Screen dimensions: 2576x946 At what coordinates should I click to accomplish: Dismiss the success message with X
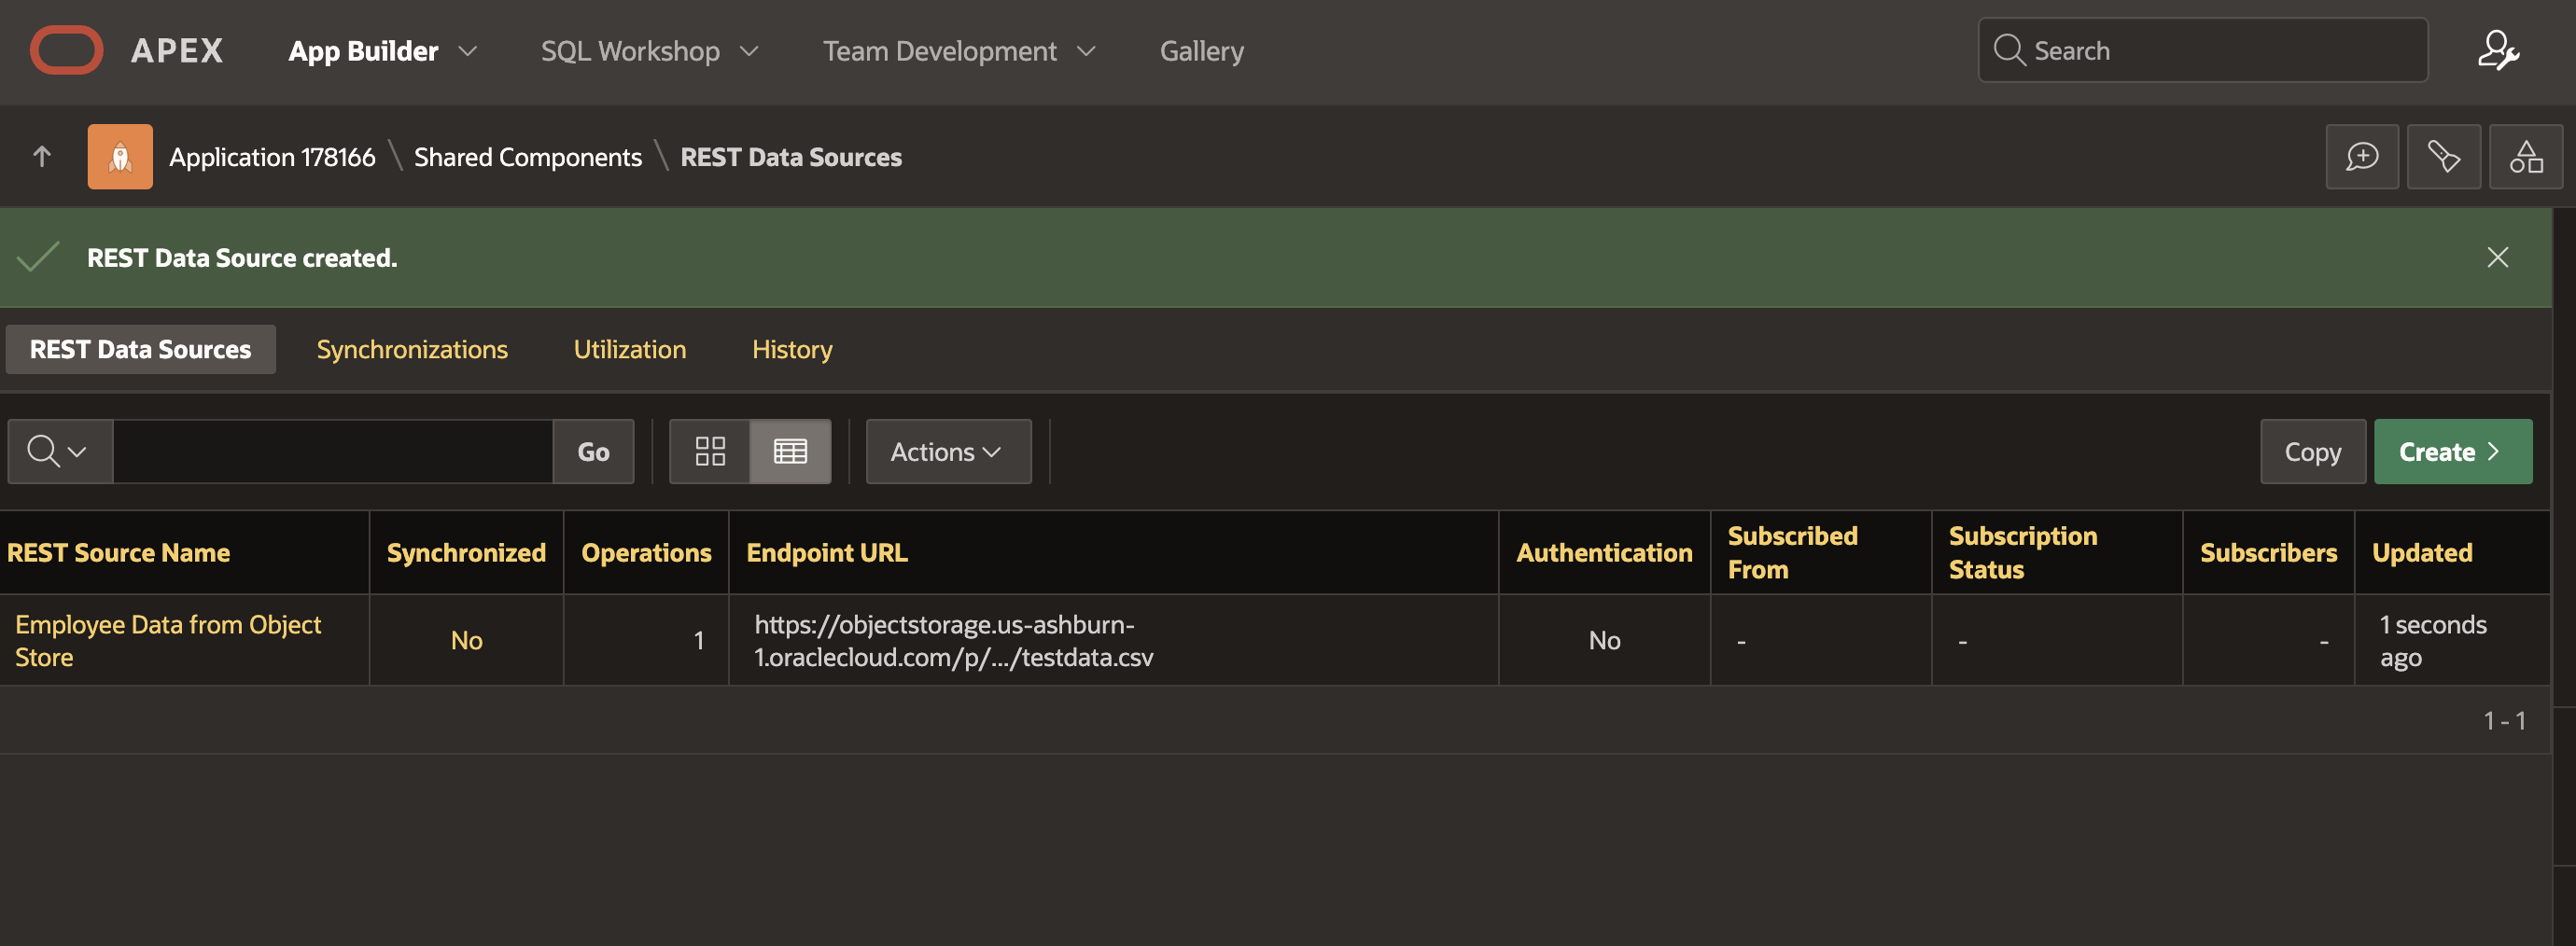coord(2497,258)
